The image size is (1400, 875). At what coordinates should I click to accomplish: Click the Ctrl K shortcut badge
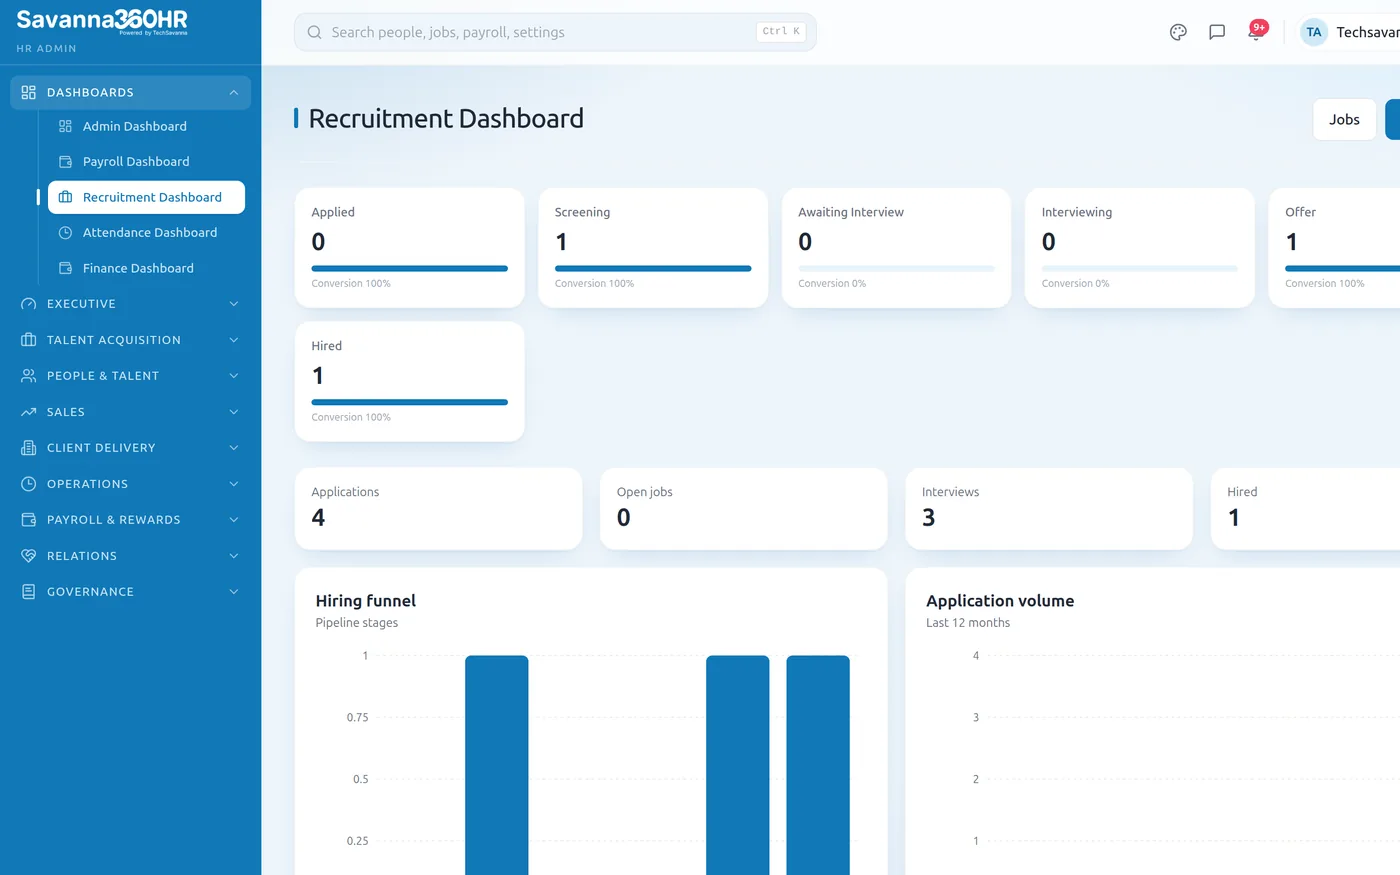coord(781,32)
